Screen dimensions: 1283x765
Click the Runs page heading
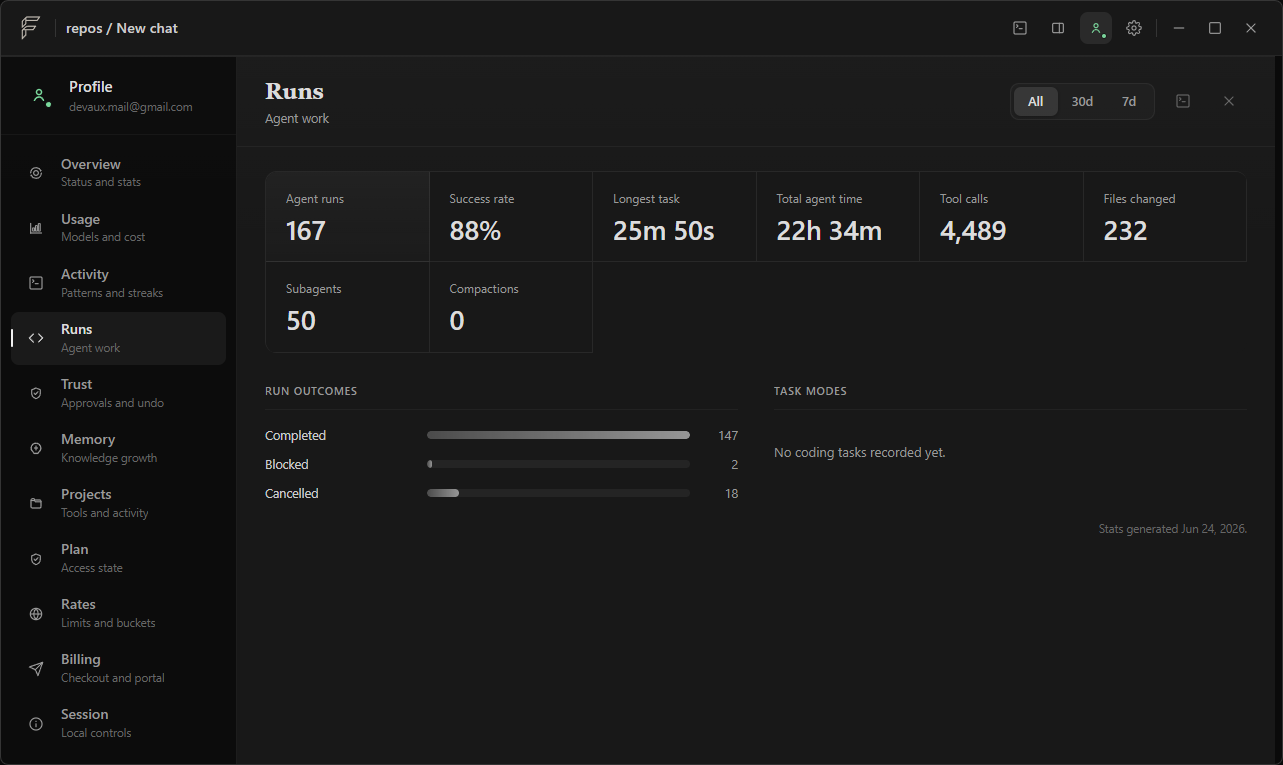[x=294, y=91]
